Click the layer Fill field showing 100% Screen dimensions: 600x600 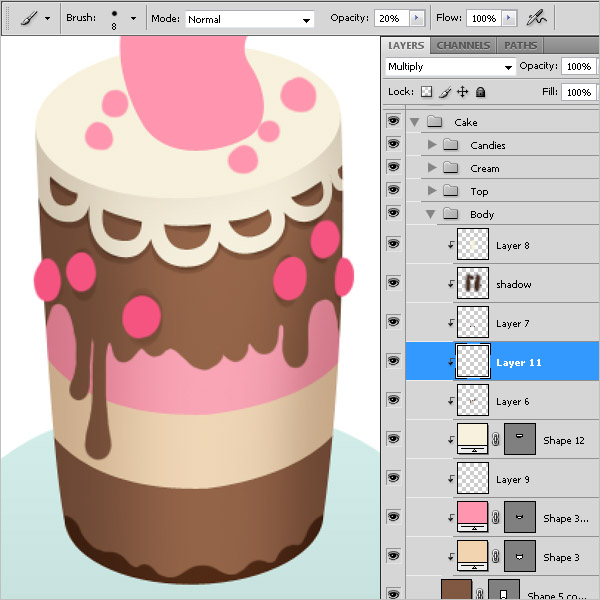[579, 92]
